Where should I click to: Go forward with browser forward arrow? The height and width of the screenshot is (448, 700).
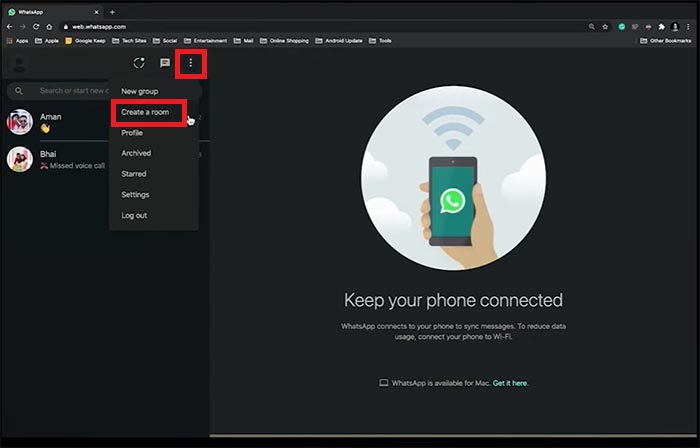[x=23, y=27]
